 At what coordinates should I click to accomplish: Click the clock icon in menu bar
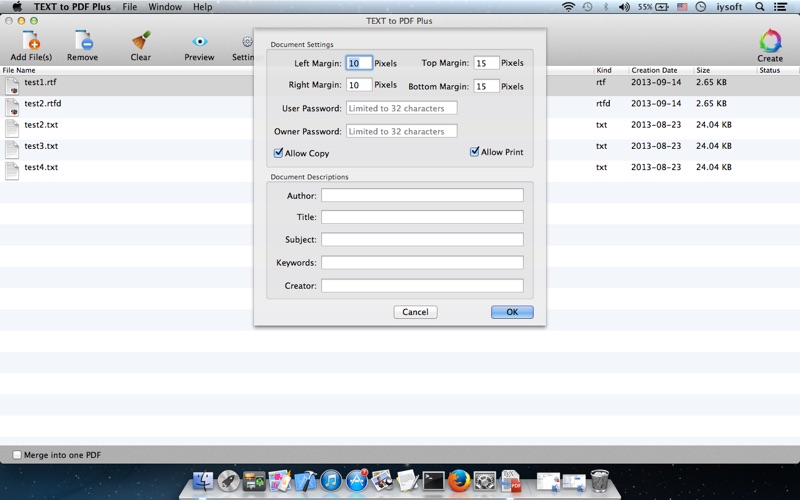[x=701, y=7]
